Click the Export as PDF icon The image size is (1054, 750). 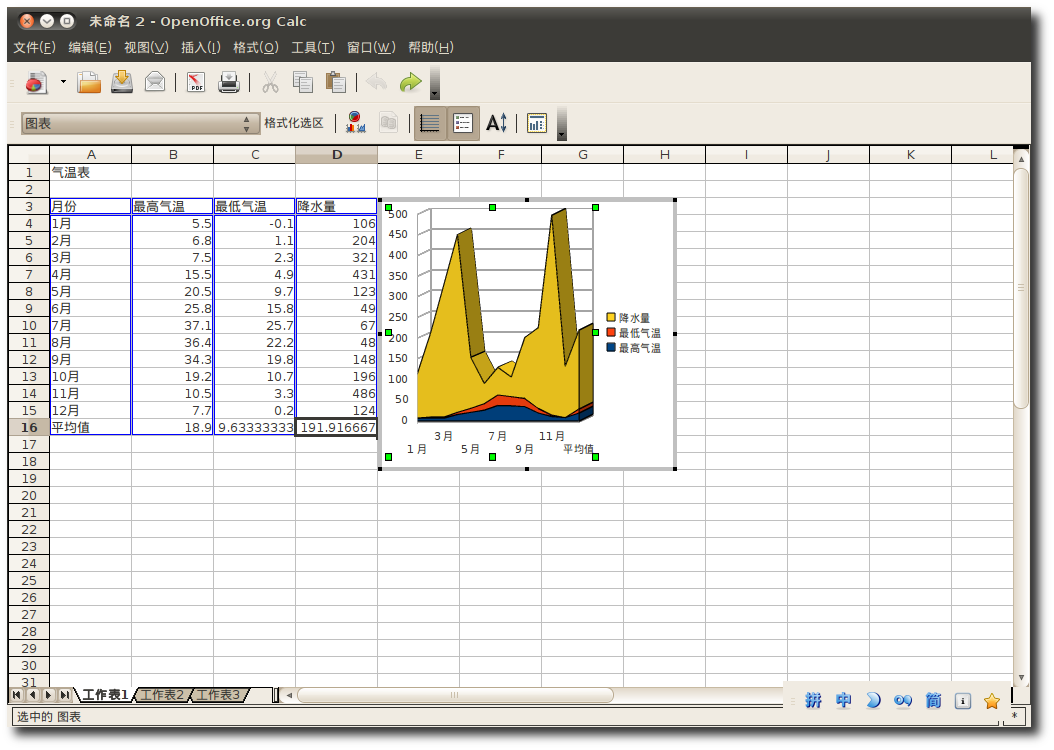pyautogui.click(x=196, y=83)
